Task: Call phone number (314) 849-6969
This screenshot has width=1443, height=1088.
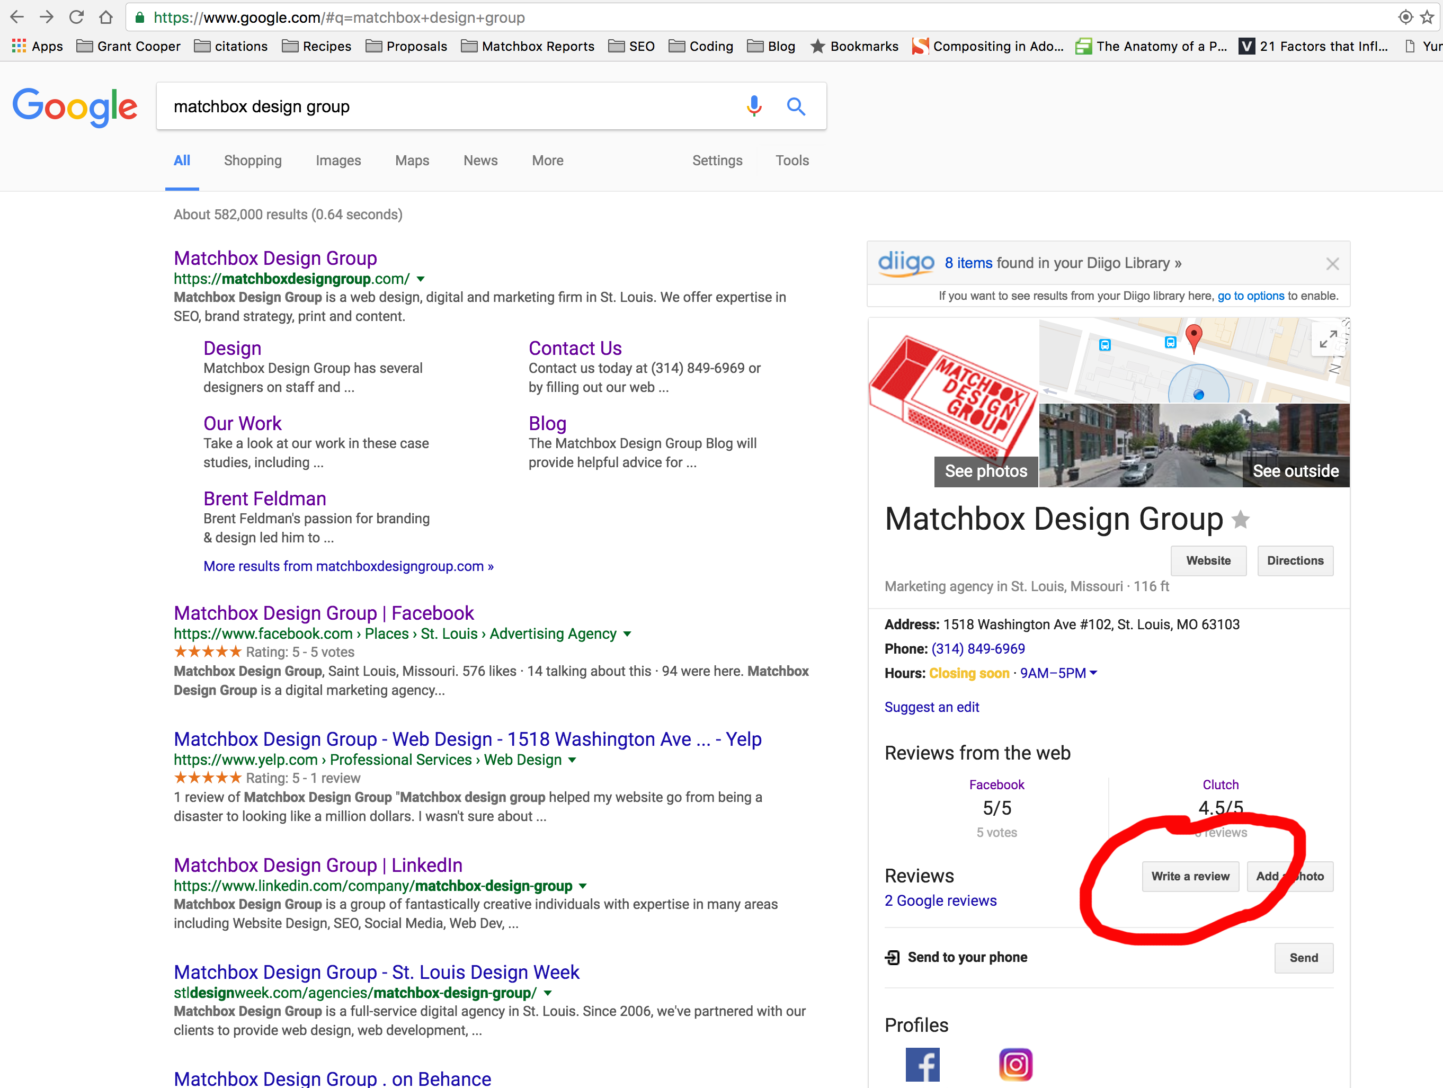Action: coord(978,649)
